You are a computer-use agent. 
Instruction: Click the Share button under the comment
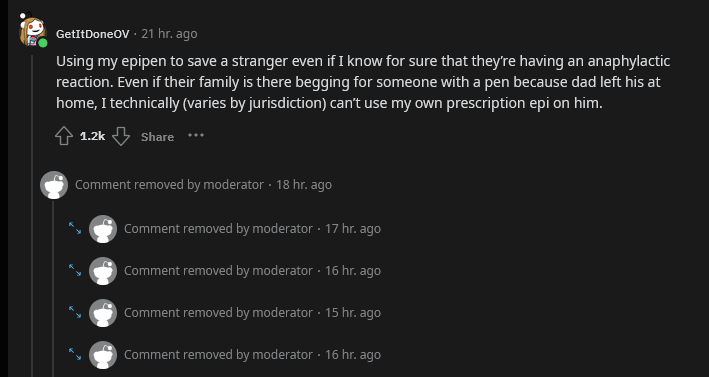click(157, 137)
